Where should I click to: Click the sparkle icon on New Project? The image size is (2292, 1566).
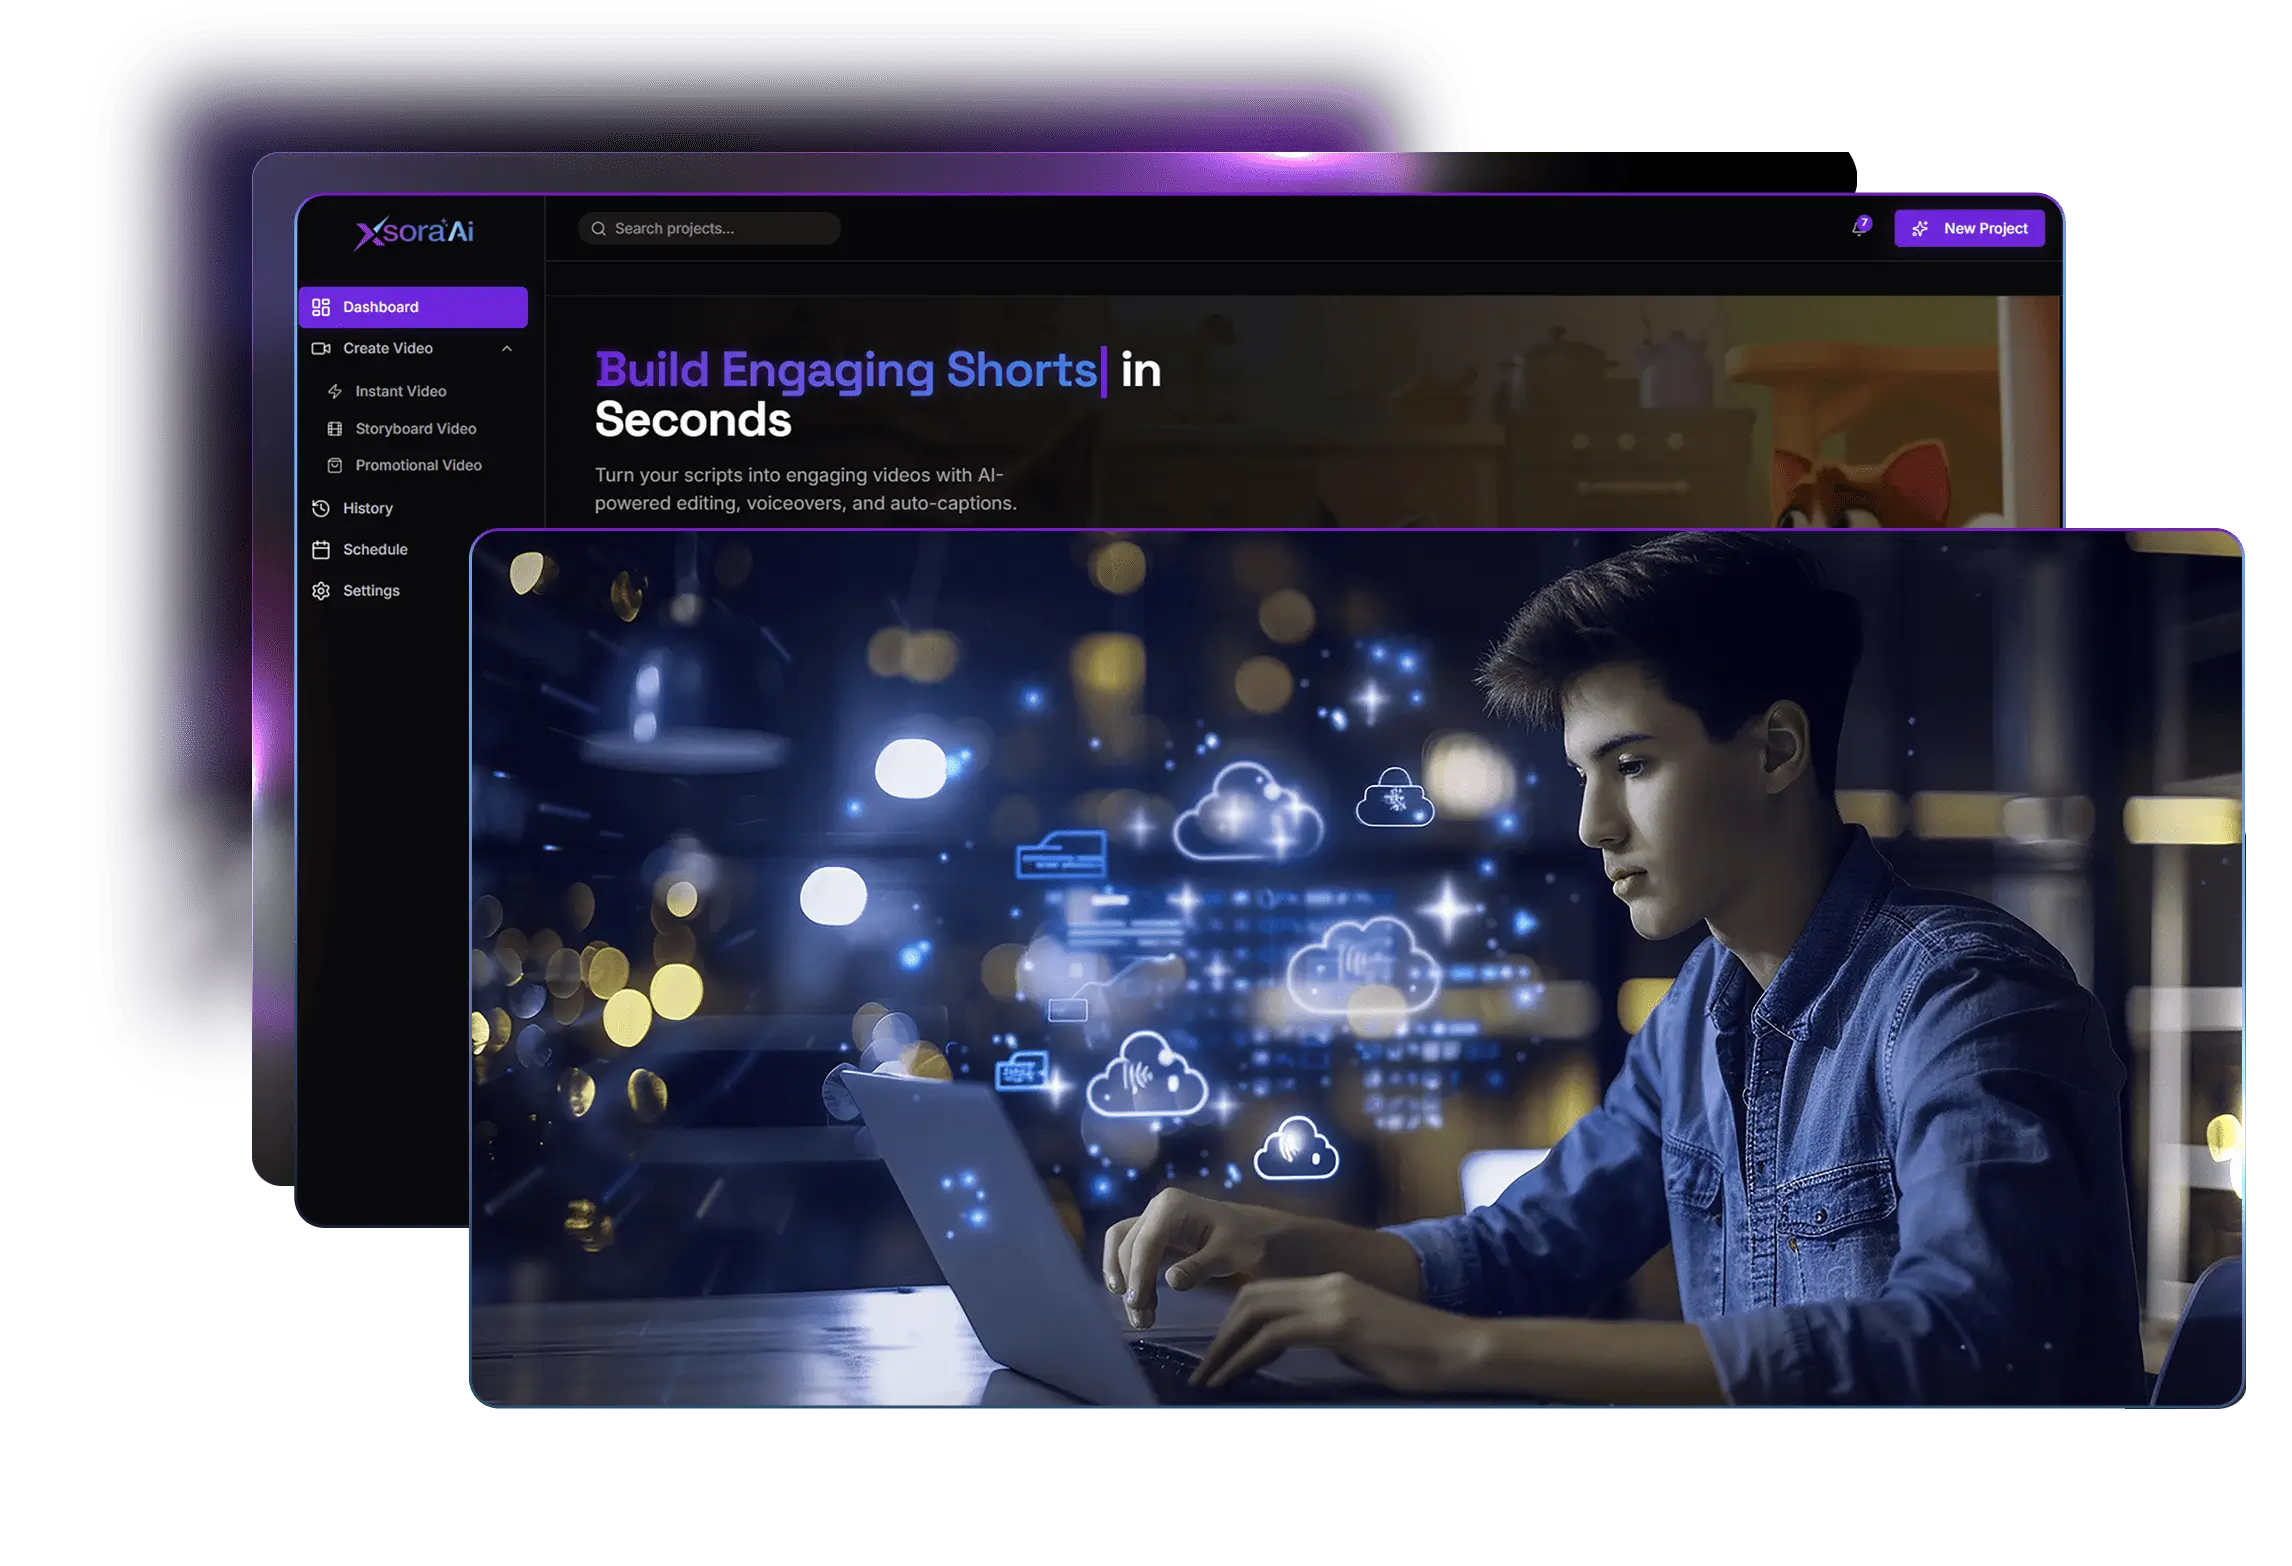coord(1920,229)
